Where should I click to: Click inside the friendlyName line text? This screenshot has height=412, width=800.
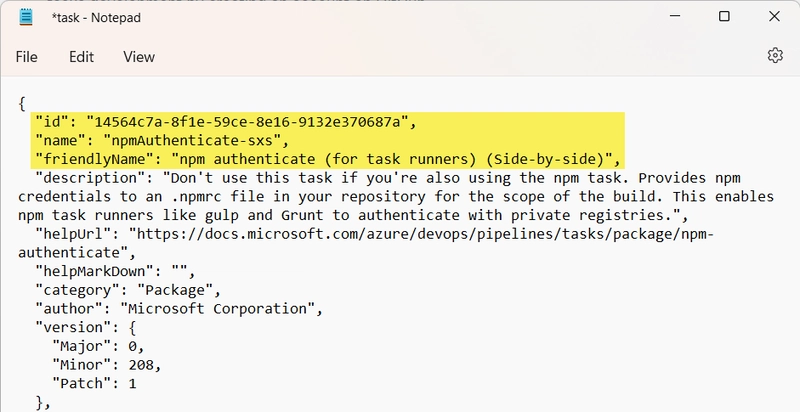(328, 160)
